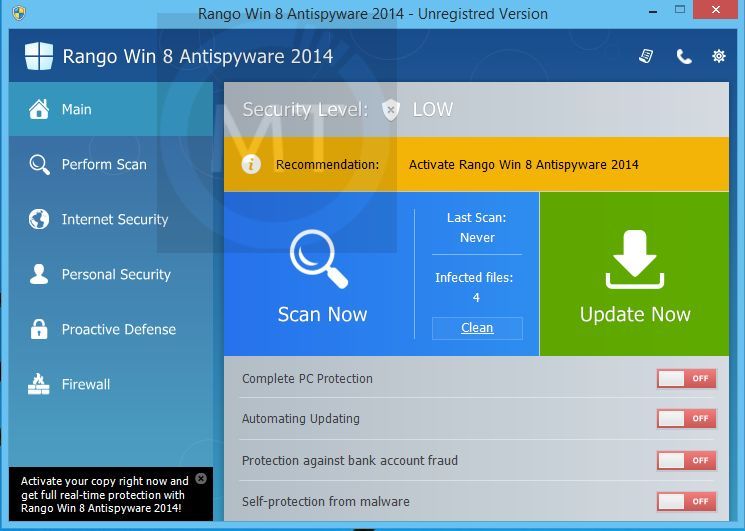Screen dimensions: 745x531
Task: Open the Firewall section
Action: tap(111, 384)
